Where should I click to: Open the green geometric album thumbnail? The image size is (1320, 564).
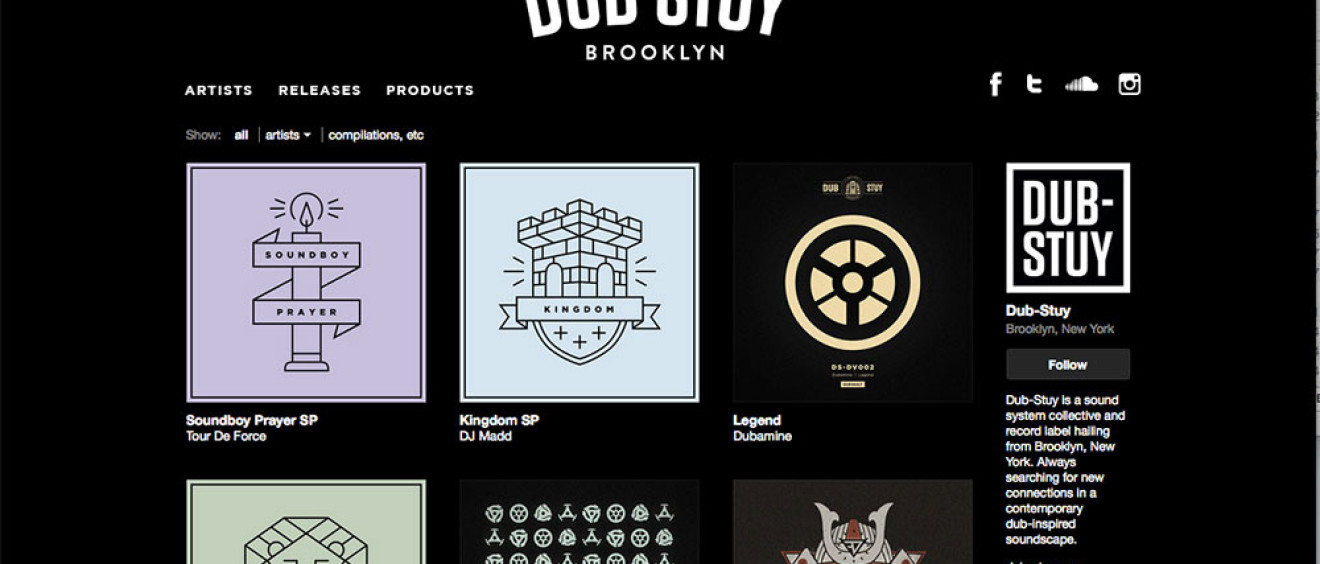(306, 522)
